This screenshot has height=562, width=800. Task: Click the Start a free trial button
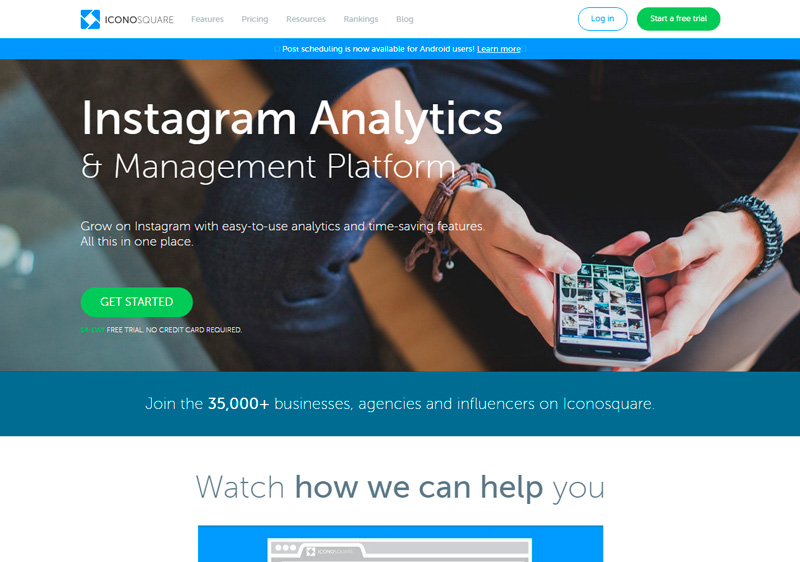tap(679, 19)
